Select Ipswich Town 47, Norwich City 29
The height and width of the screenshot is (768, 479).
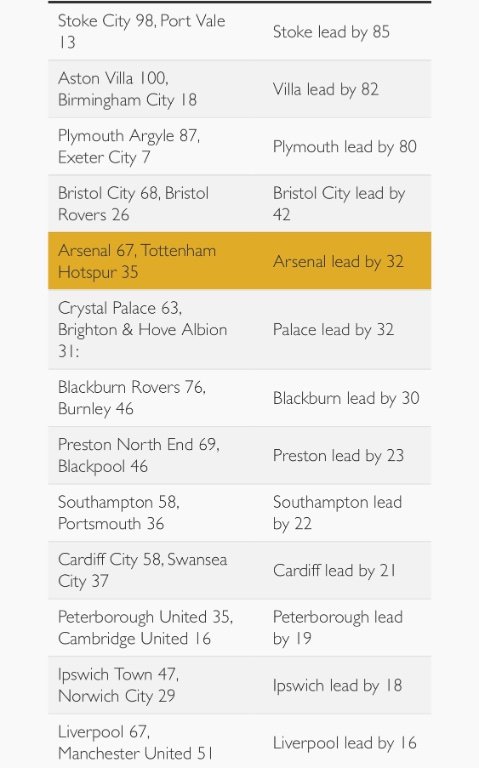tap(119, 685)
